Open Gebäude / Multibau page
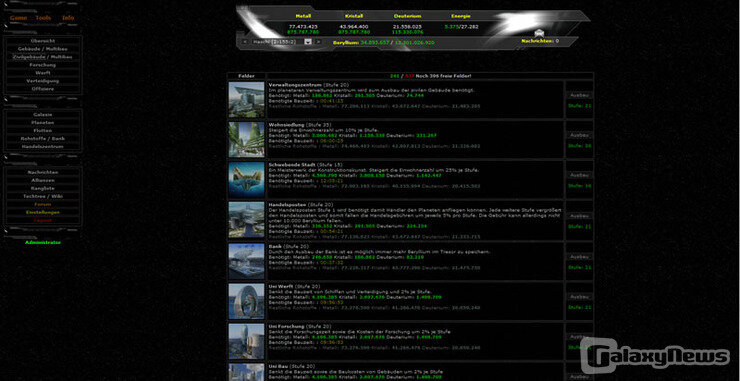The width and height of the screenshot is (740, 381). (x=42, y=49)
